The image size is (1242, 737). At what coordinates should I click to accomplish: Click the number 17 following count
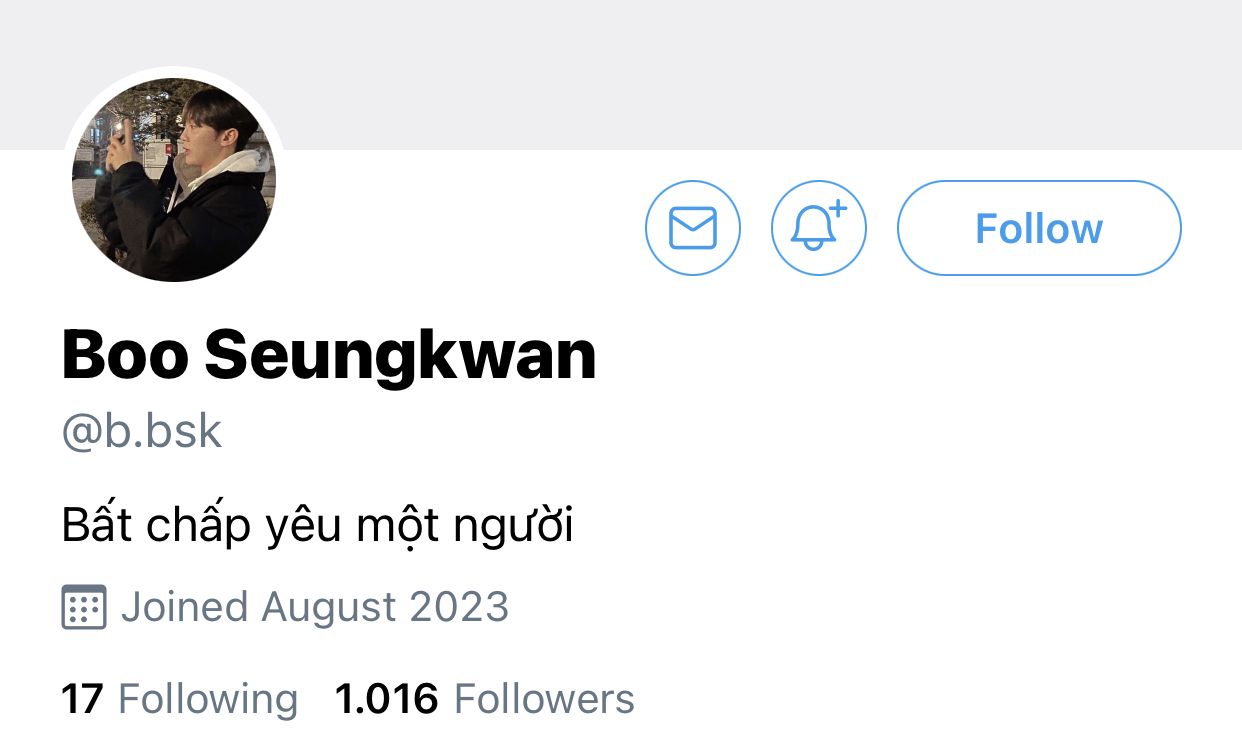[83, 699]
